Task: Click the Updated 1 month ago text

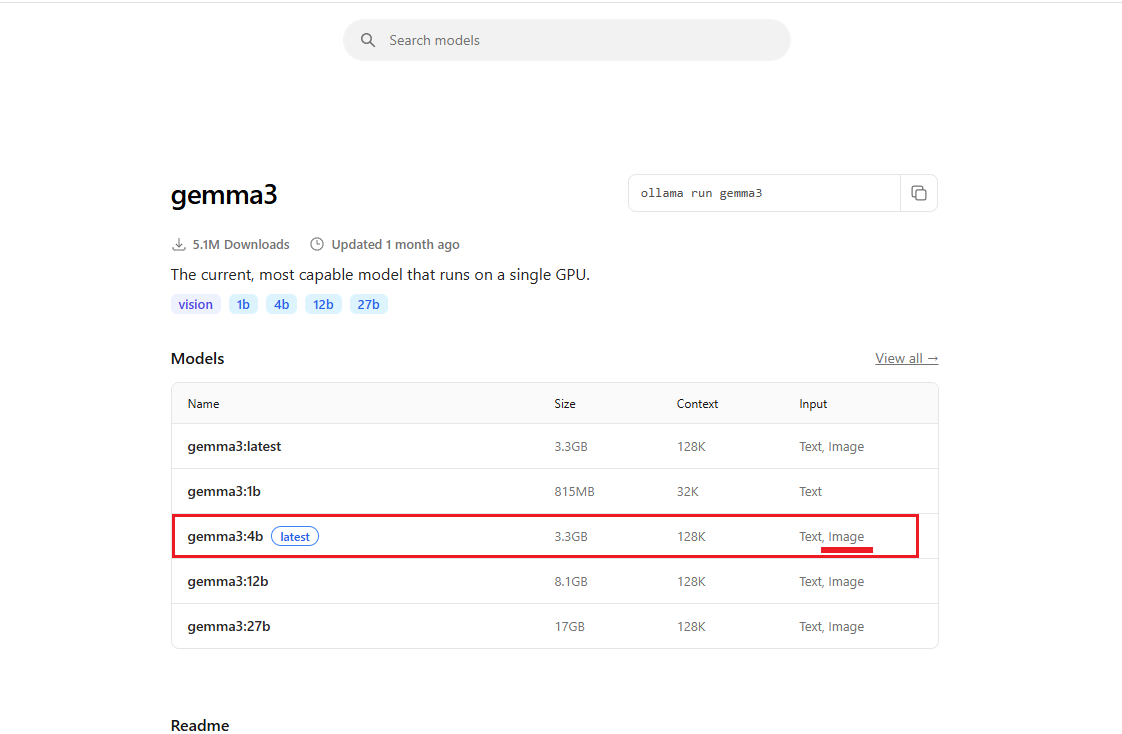Action: coord(395,245)
